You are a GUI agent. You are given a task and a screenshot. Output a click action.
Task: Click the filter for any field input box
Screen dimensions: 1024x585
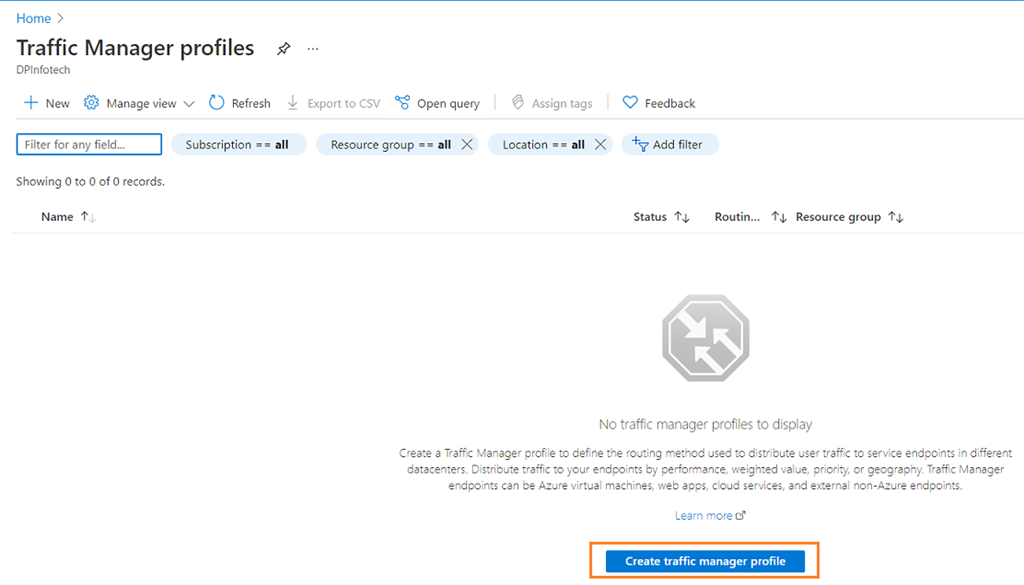[88, 144]
